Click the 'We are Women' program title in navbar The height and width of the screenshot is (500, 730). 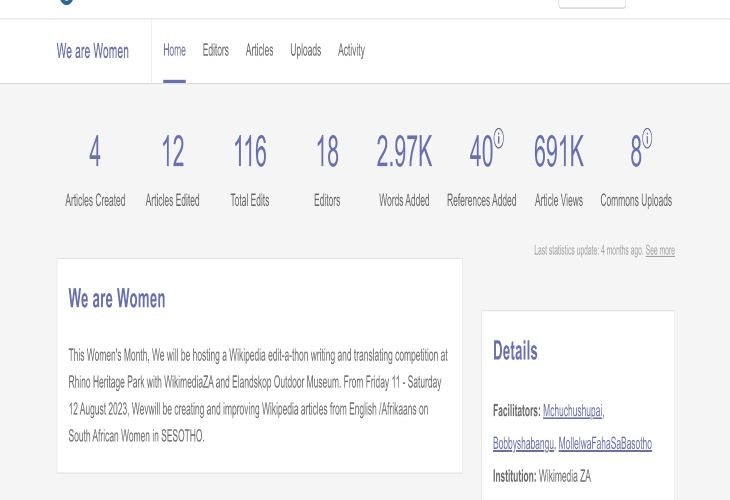coord(92,51)
